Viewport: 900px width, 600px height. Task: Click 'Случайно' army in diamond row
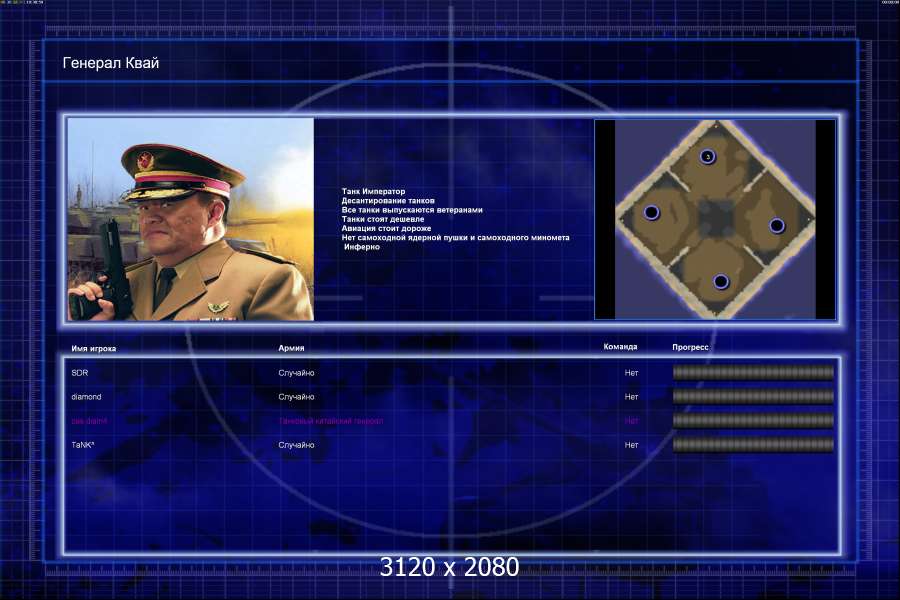click(296, 397)
